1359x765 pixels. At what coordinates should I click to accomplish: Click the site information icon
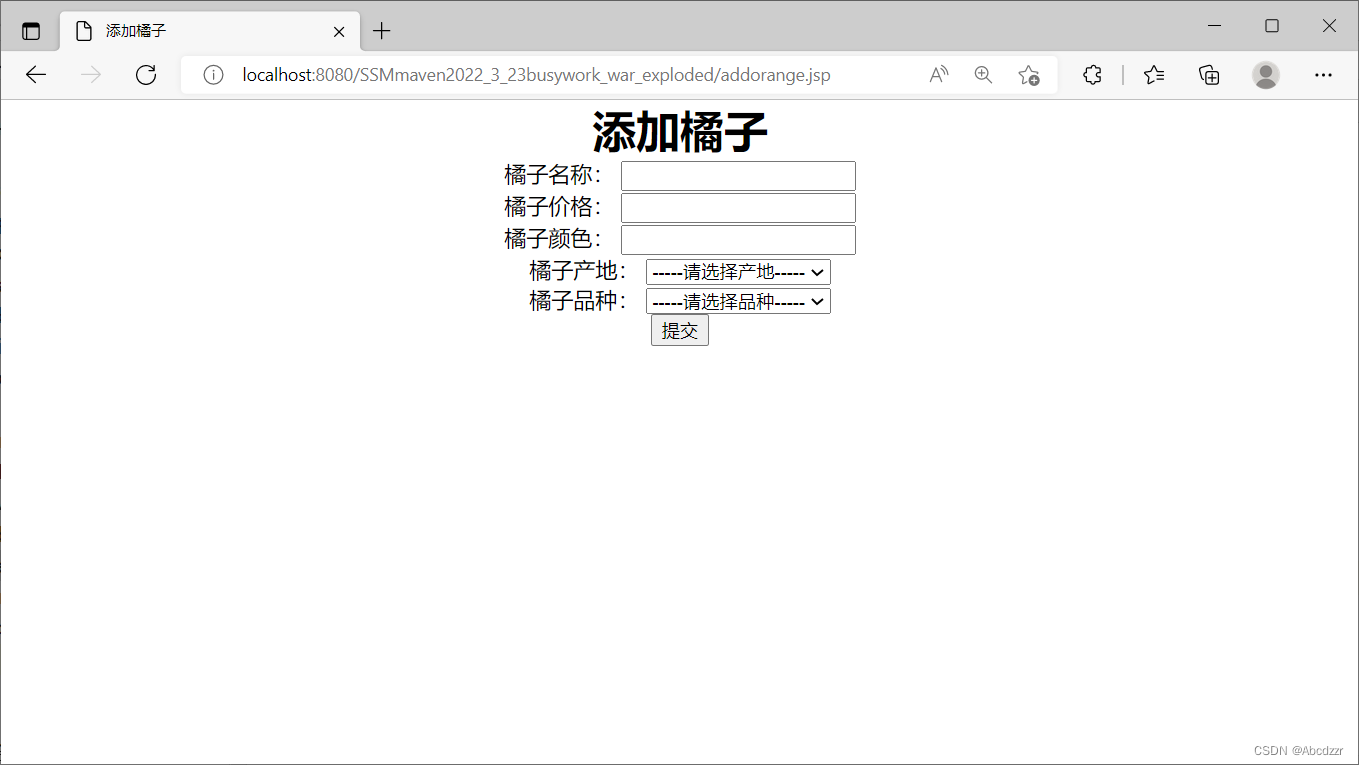(x=213, y=75)
